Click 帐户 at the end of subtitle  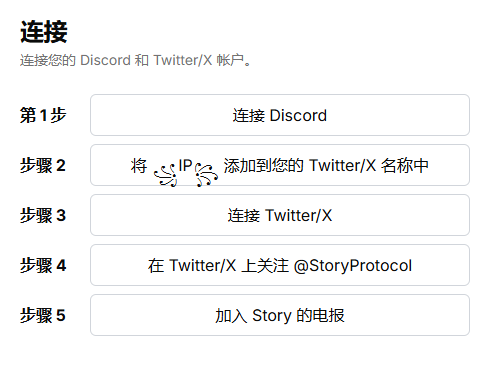coord(230,60)
